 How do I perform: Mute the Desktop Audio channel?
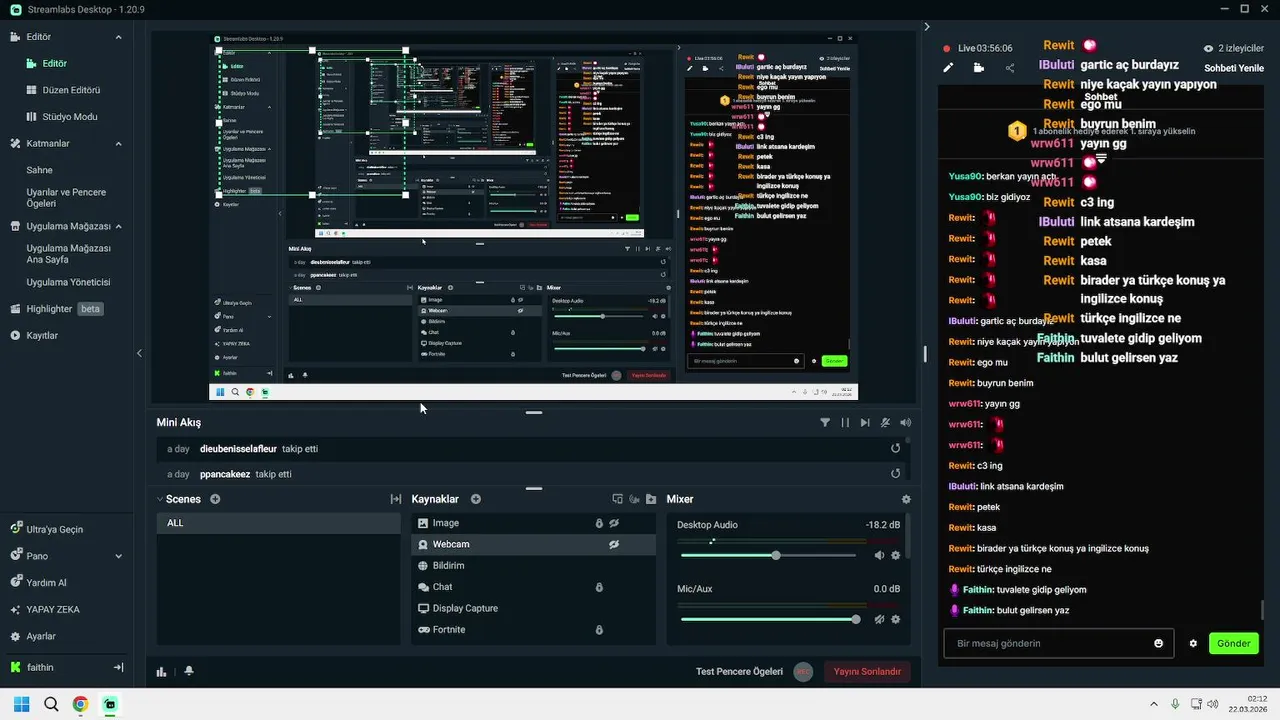pos(879,555)
